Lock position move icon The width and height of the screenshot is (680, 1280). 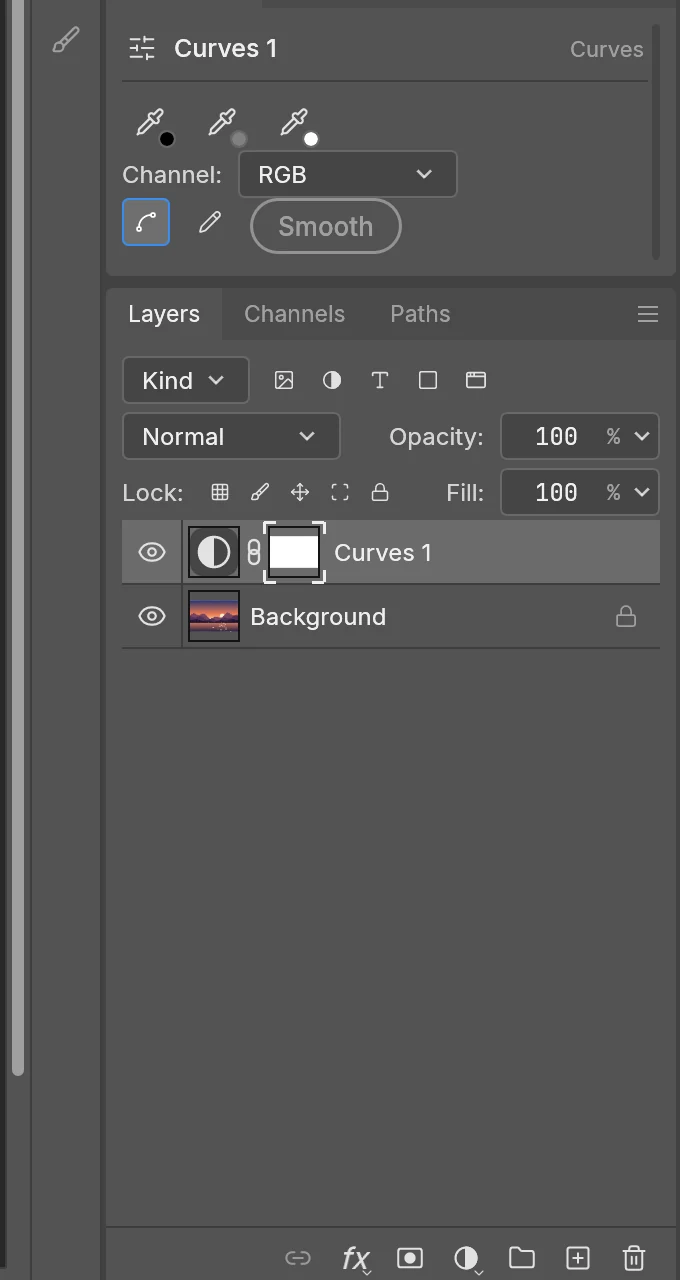click(300, 492)
